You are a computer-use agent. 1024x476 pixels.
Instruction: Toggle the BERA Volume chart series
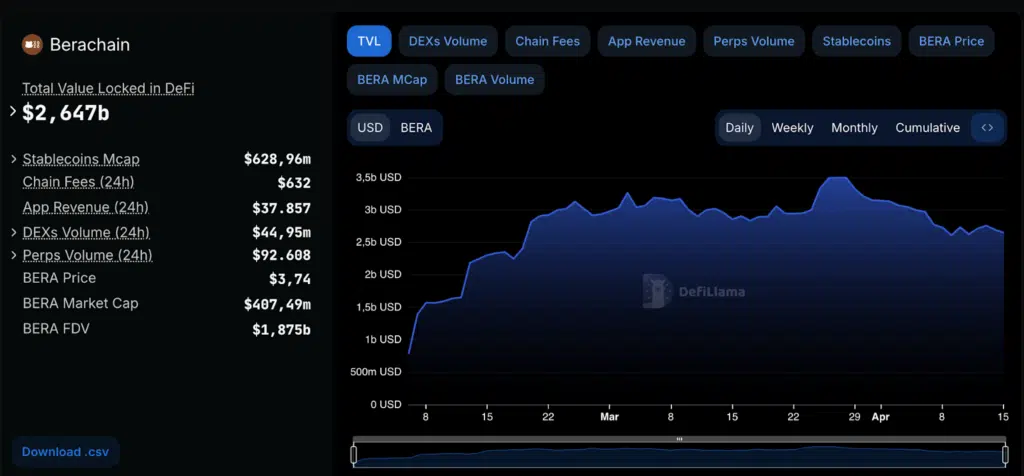494,80
